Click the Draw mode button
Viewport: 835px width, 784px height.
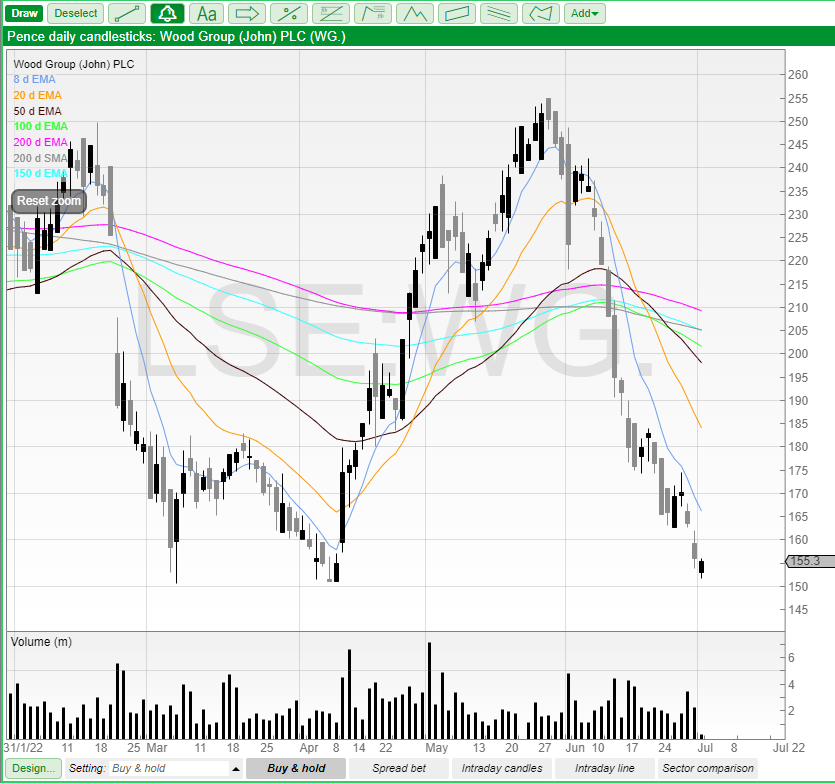coord(24,13)
